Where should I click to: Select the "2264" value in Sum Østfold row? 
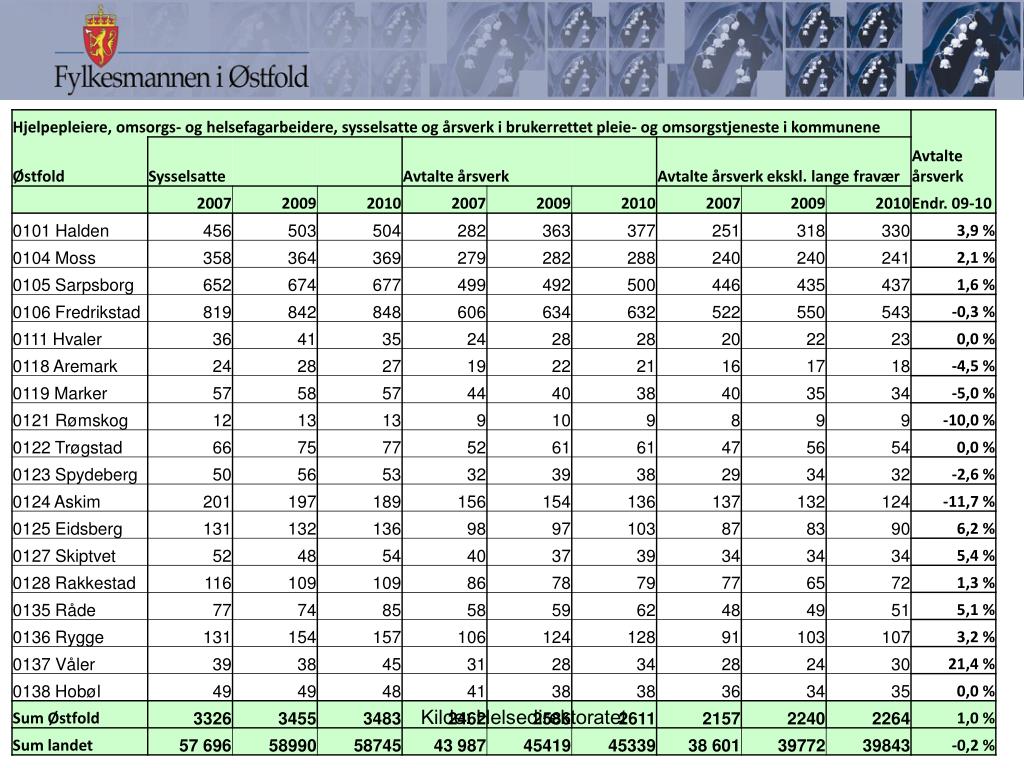pos(891,718)
